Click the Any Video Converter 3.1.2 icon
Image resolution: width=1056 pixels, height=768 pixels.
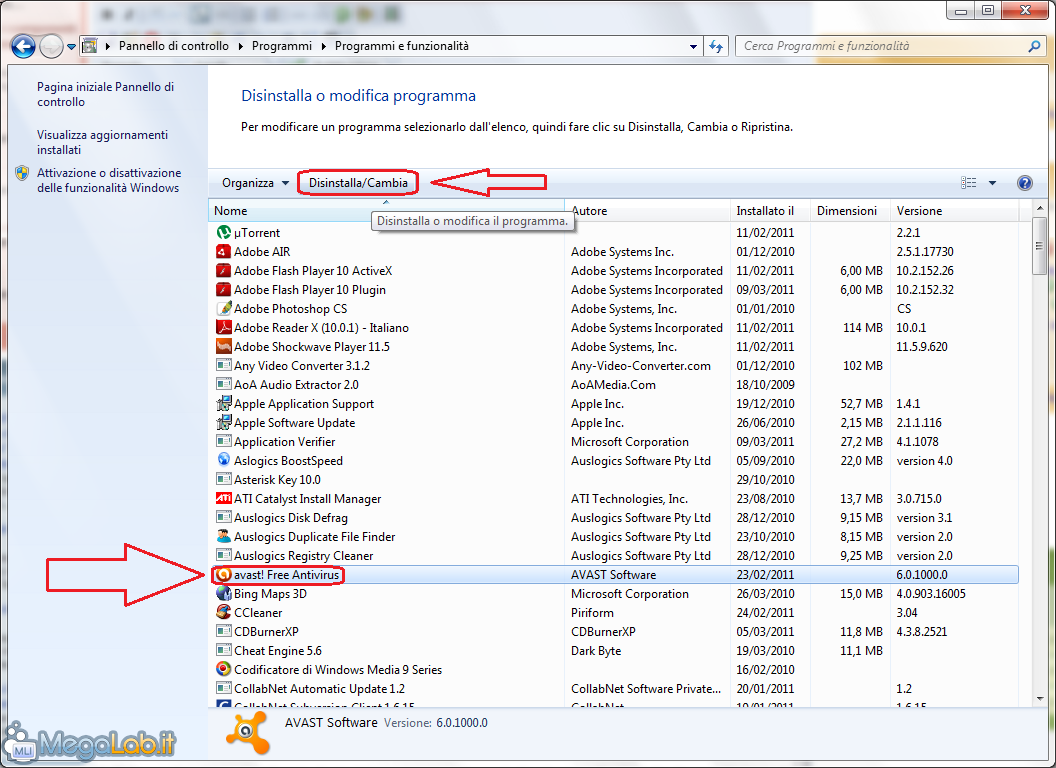pyautogui.click(x=224, y=365)
